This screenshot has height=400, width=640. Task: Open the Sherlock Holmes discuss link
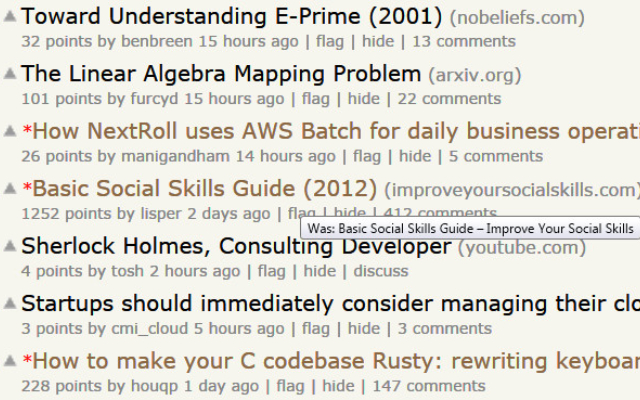pos(381,271)
